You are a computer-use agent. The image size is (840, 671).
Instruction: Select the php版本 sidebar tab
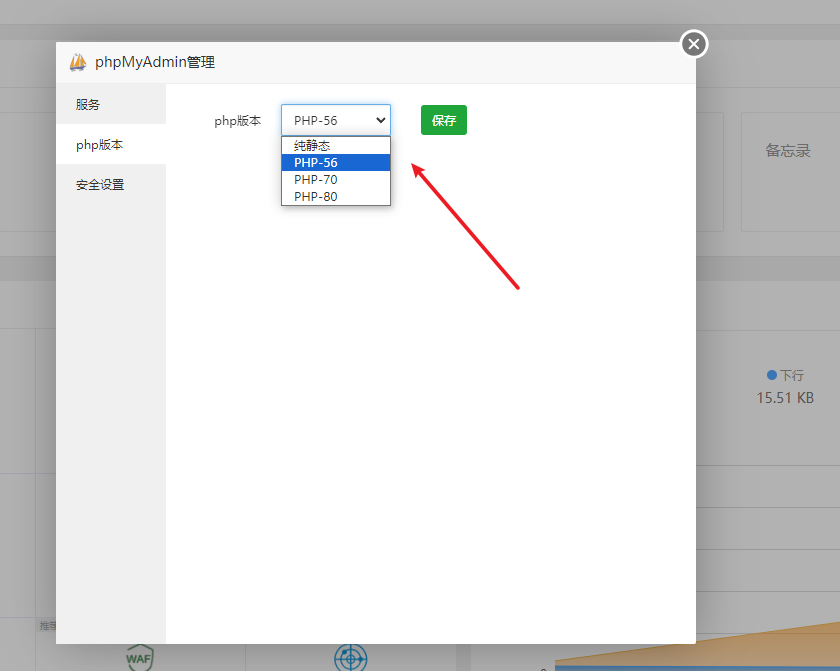[111, 145]
